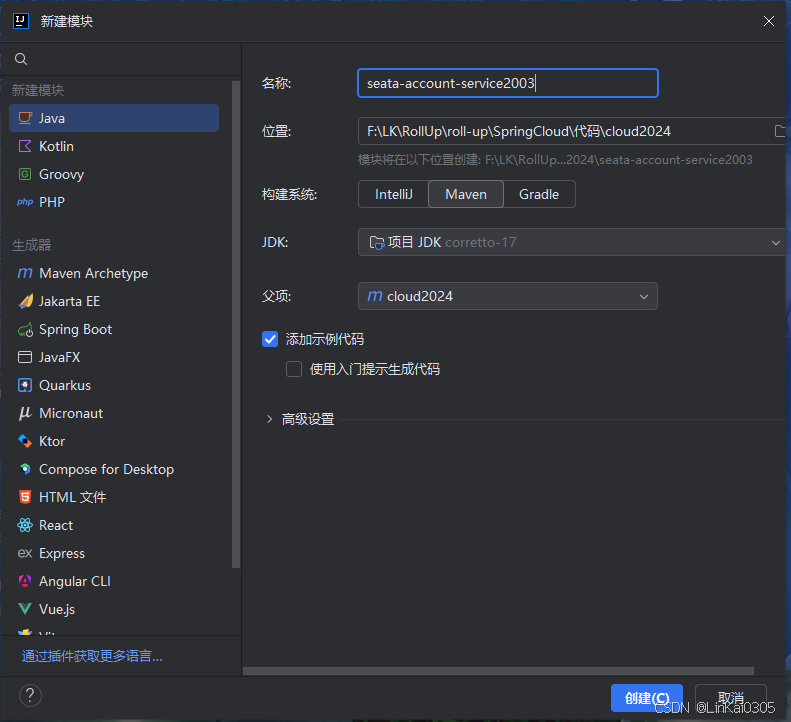Viewport: 791px width, 722px height.
Task: Select Vue.js generator entry
Action: pyautogui.click(x=114, y=609)
